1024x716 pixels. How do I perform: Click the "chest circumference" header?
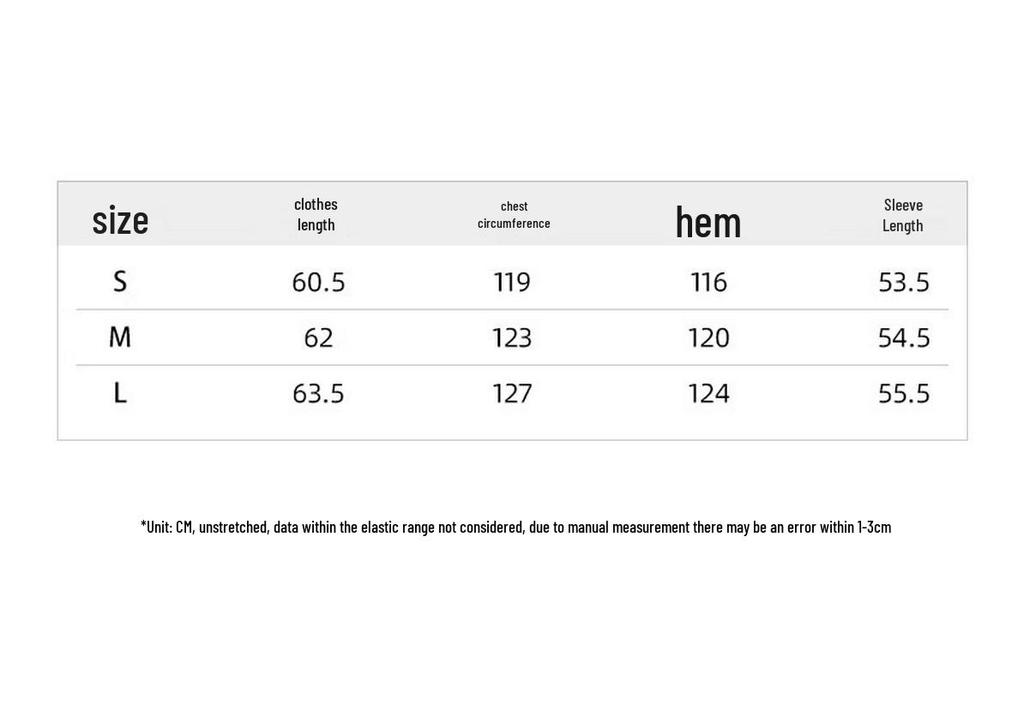pos(514,215)
